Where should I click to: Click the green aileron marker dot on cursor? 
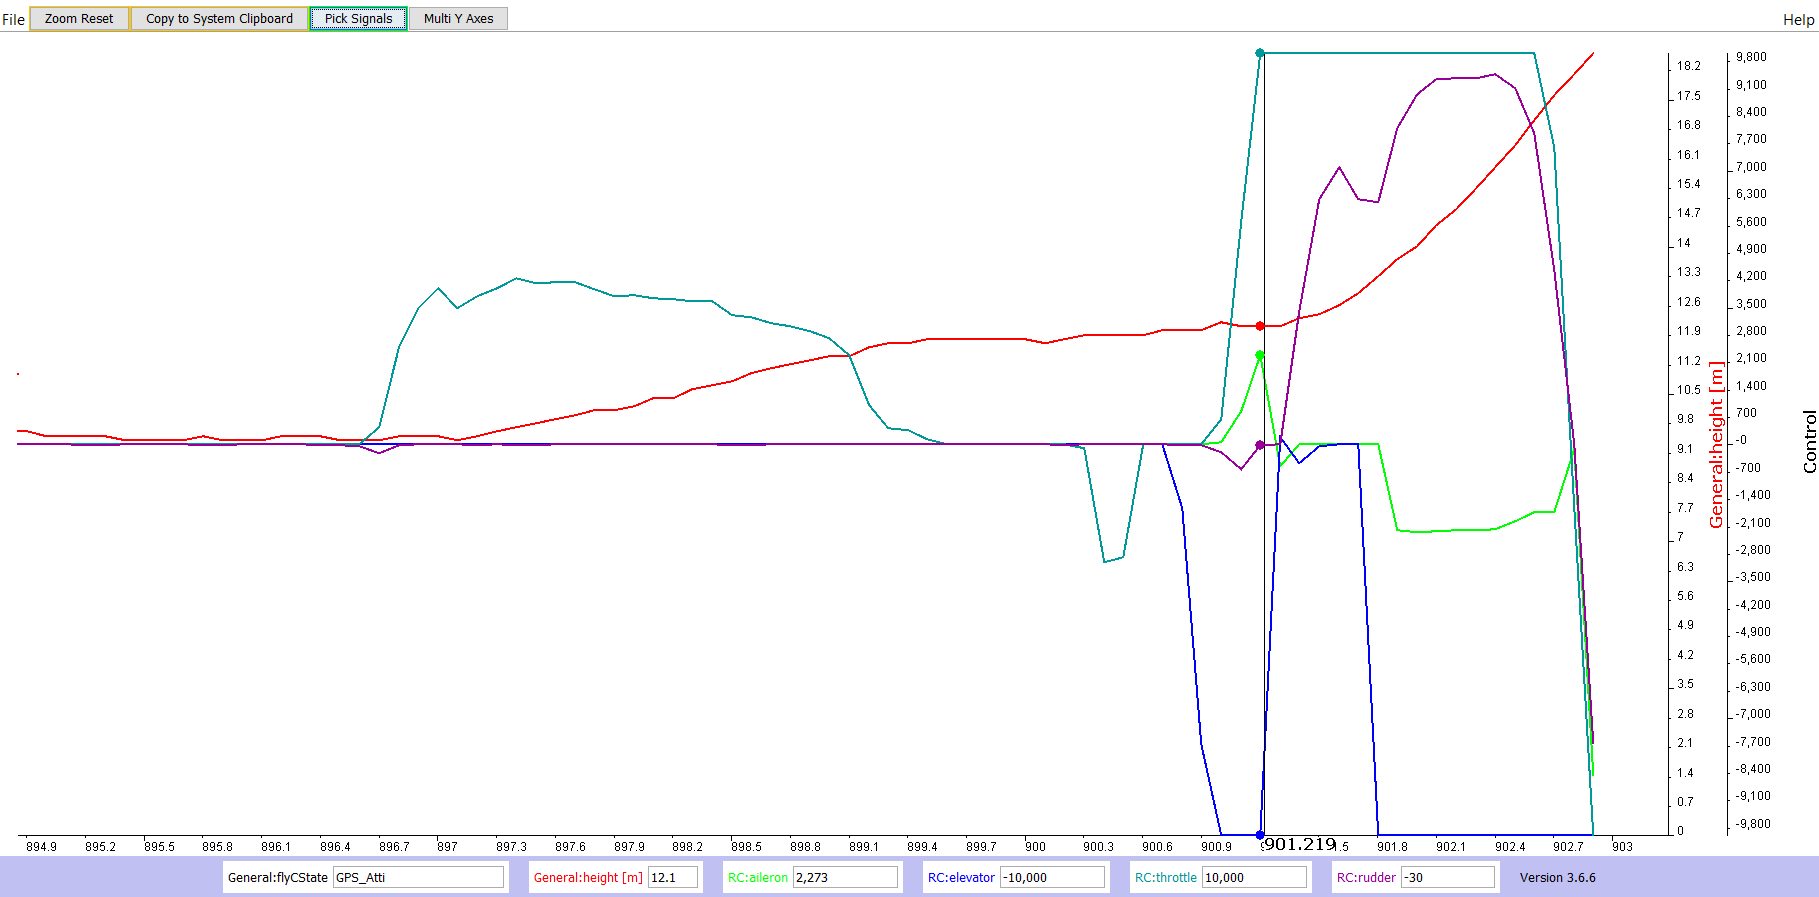point(1260,355)
